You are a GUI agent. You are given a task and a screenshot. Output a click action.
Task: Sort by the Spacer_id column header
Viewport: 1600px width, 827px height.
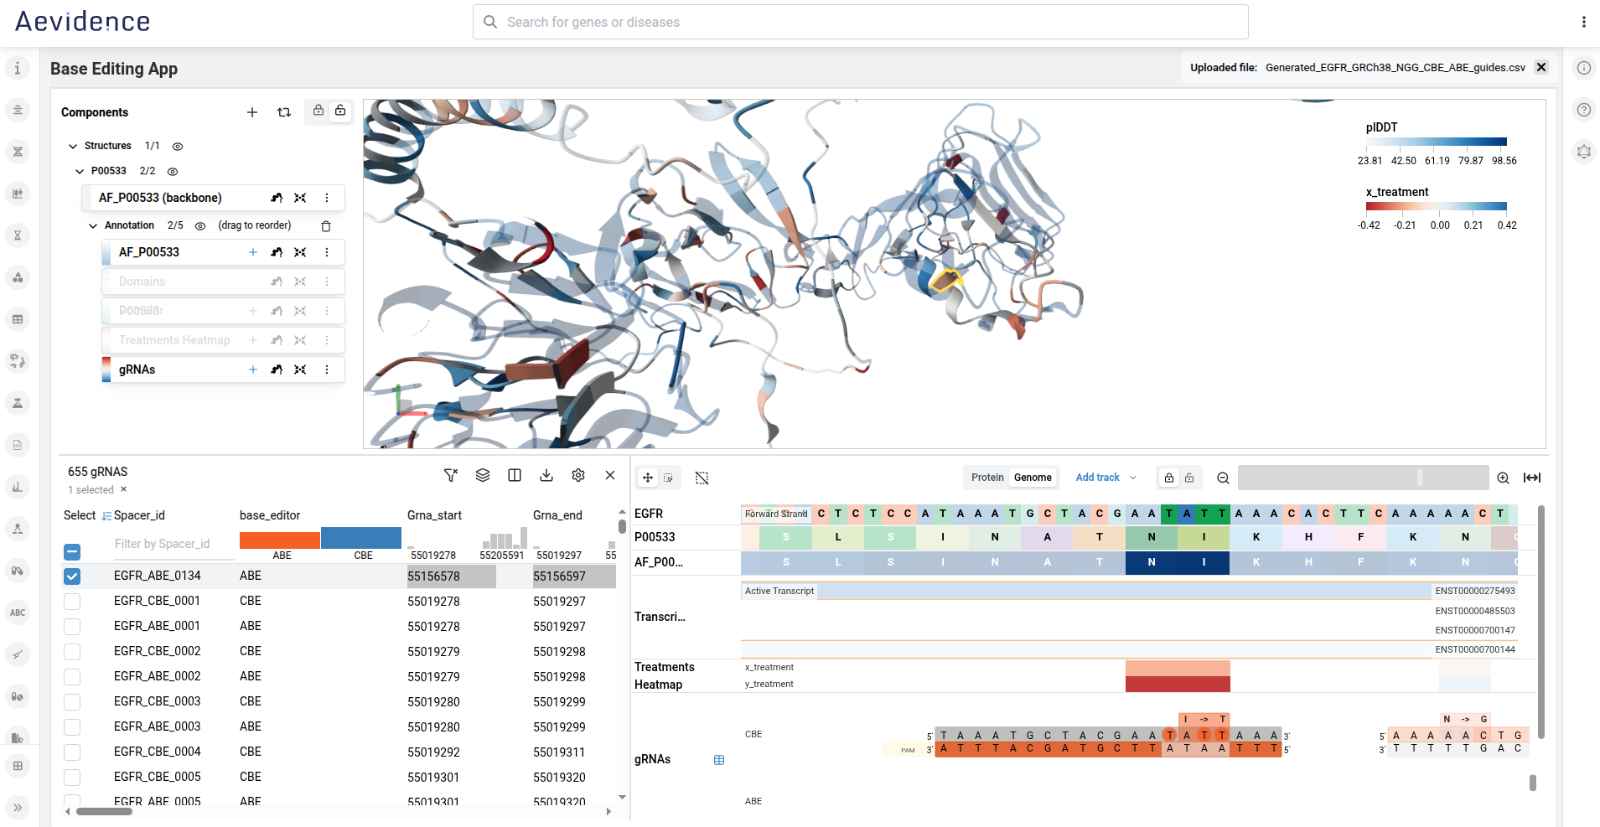pyautogui.click(x=139, y=516)
